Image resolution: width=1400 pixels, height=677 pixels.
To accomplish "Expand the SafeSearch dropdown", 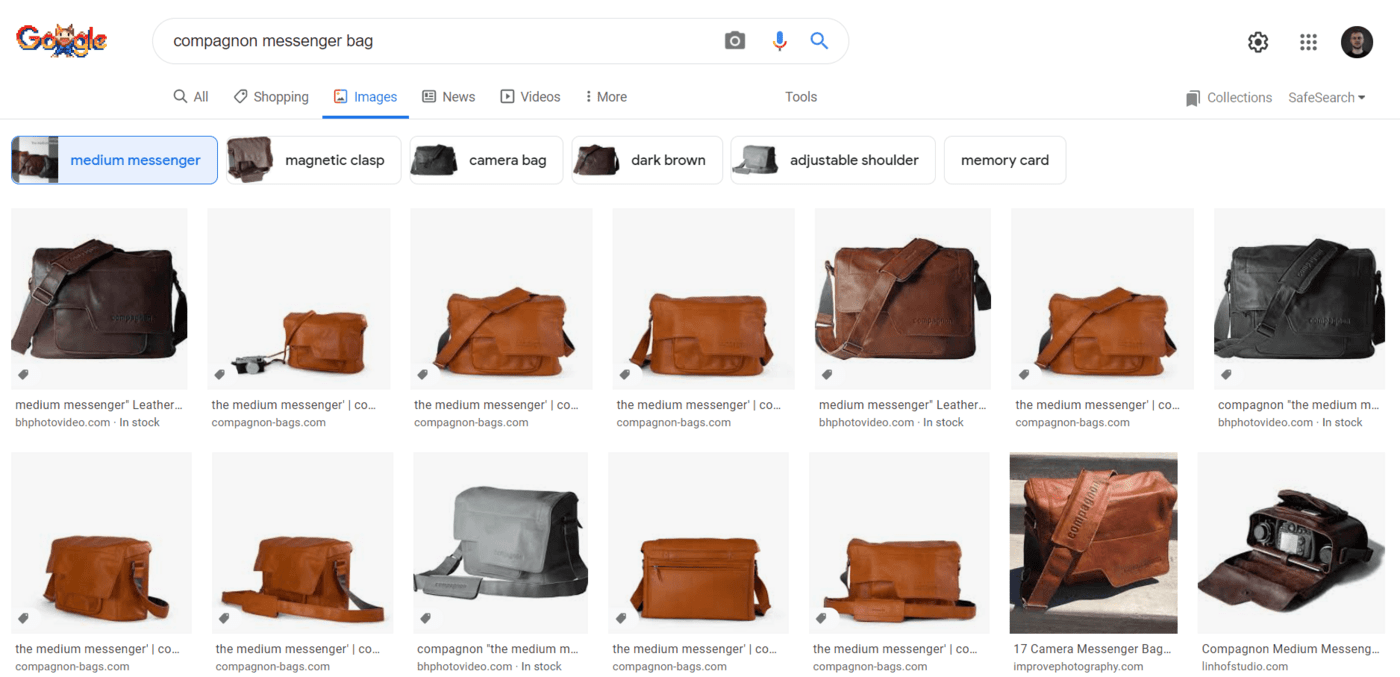I will tap(1326, 97).
